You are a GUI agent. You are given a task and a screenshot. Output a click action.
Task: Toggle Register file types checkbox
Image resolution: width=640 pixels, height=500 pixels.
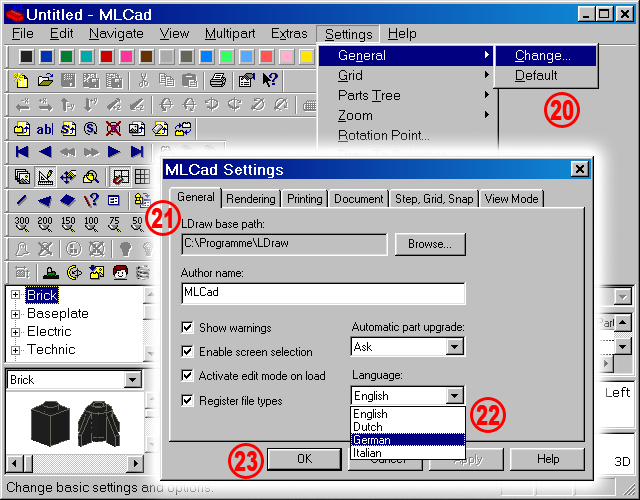(x=187, y=400)
